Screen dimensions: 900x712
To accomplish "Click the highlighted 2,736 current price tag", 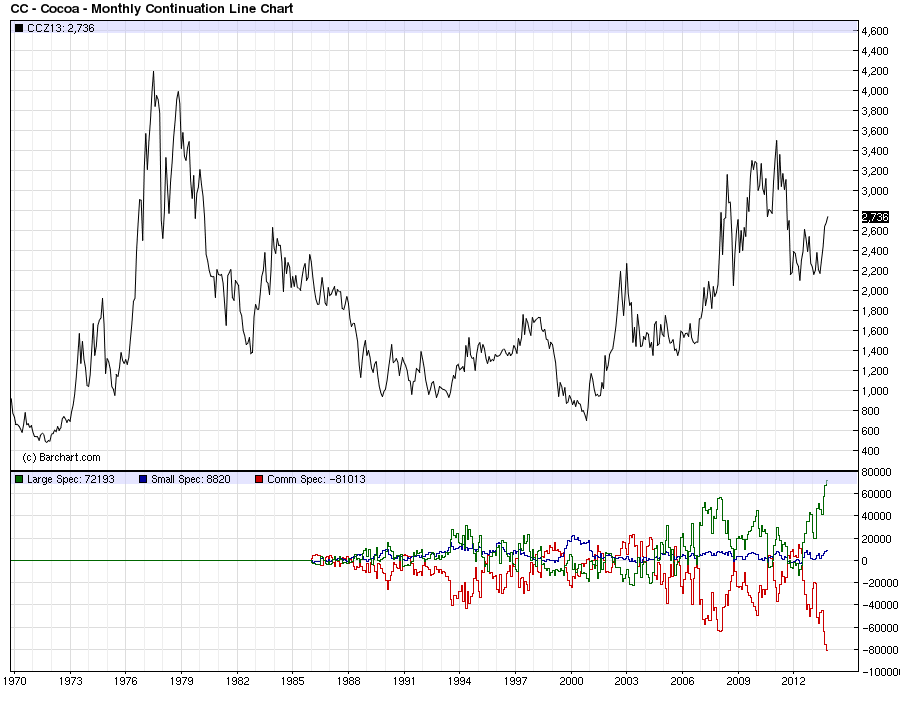I will pos(875,216).
